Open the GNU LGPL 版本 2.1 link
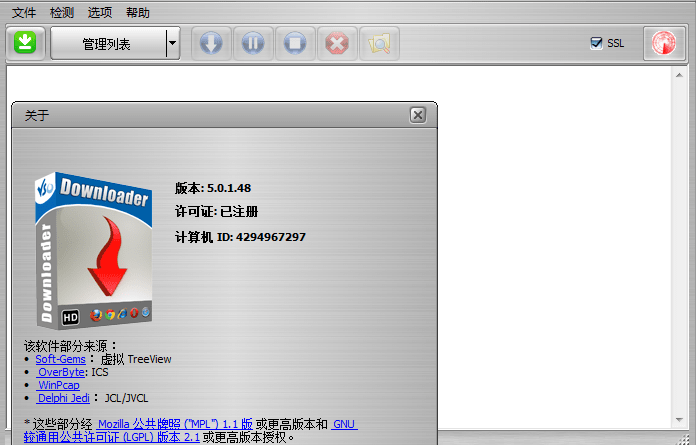Image resolution: width=696 pixels, height=445 pixels. (112, 437)
